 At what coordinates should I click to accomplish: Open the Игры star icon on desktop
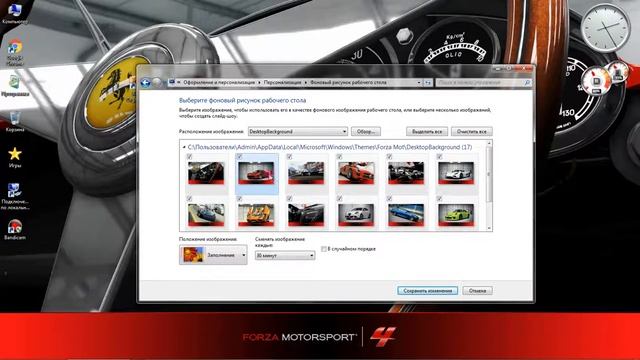[x=15, y=157]
